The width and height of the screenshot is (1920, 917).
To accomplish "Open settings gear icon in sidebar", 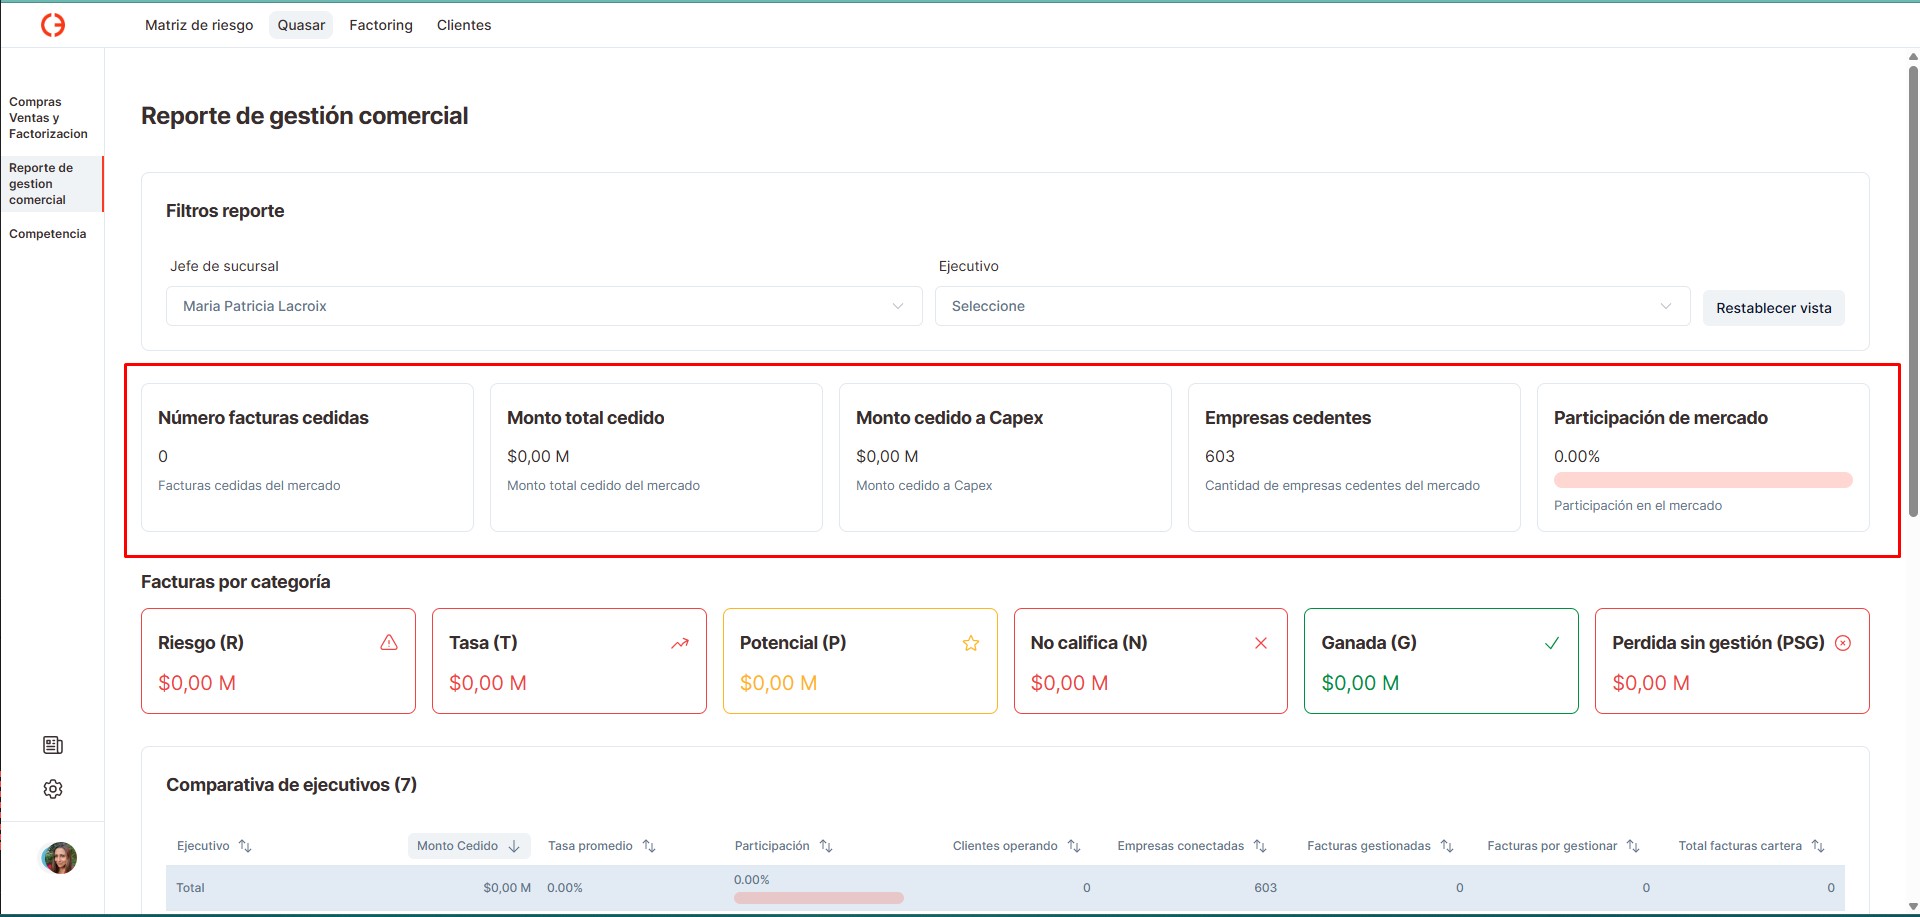I will [x=53, y=789].
